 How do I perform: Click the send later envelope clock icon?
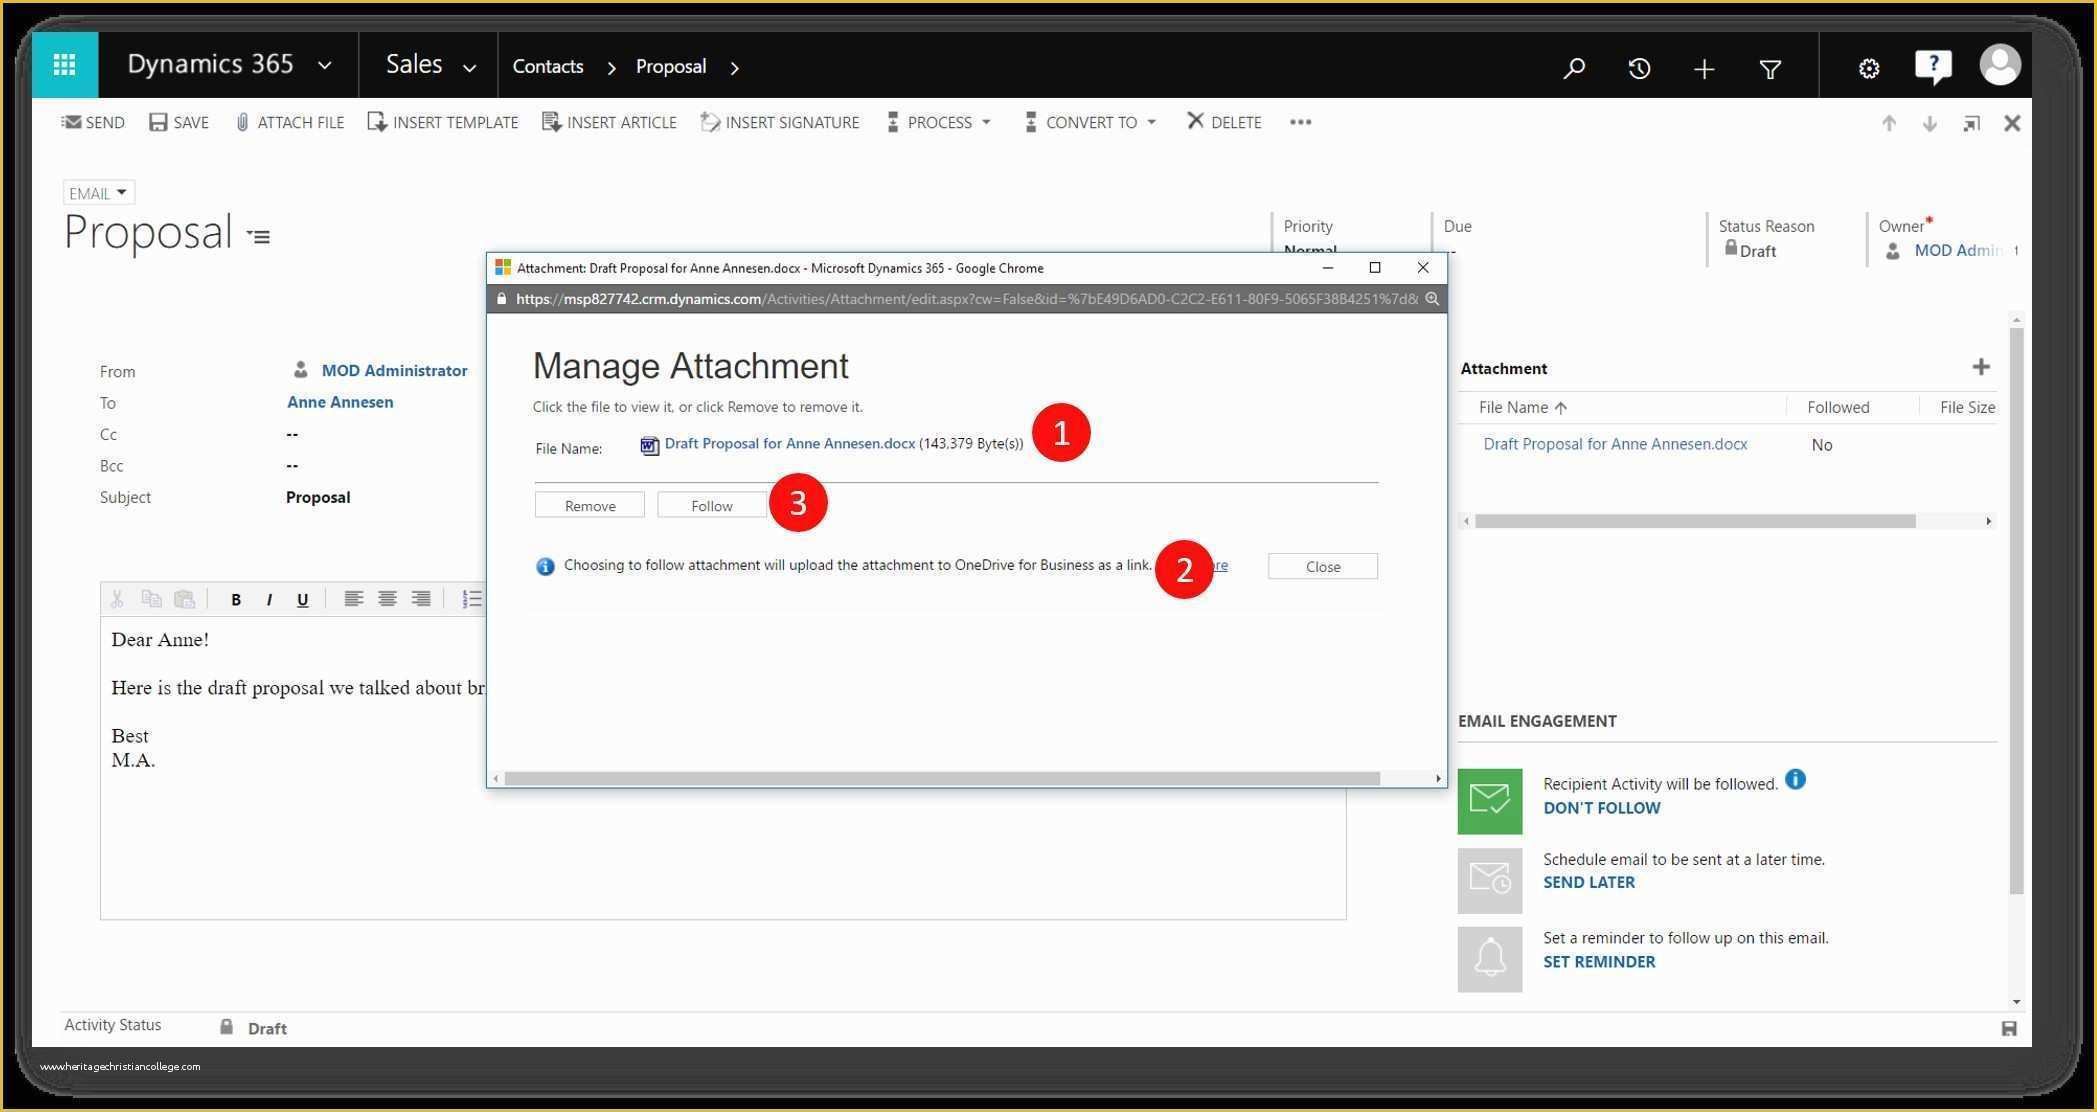pos(1490,881)
